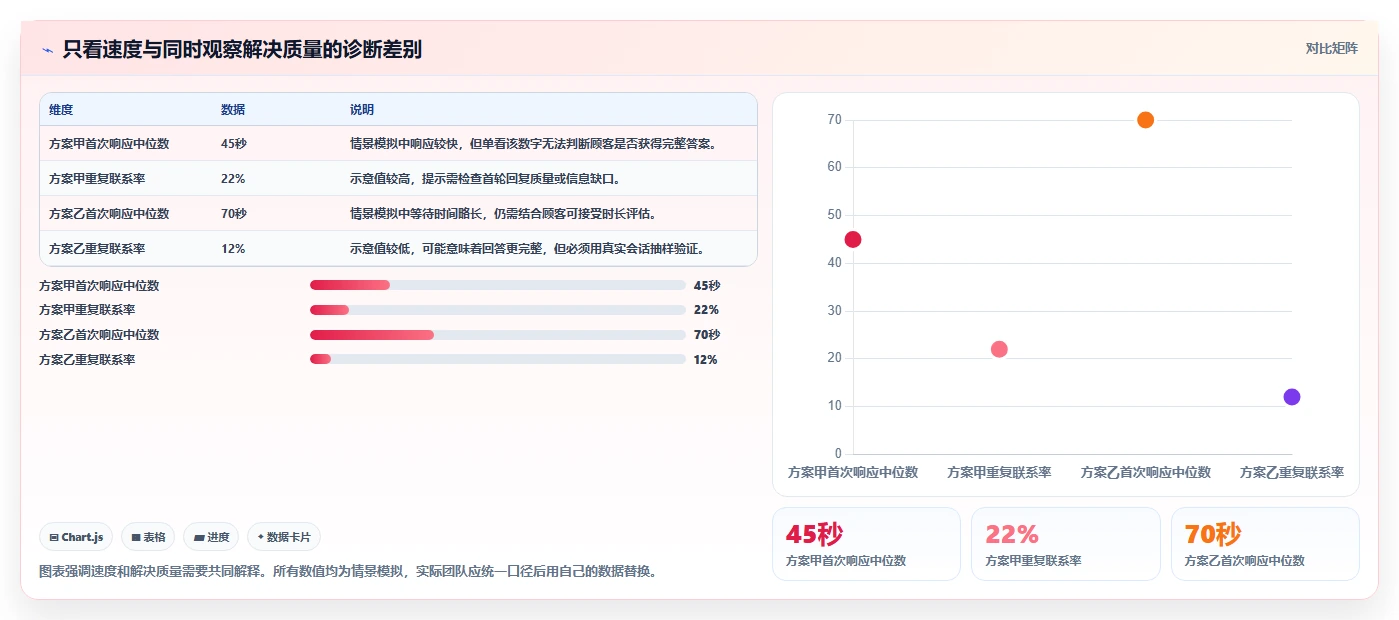Open the orange 70秒 data card
Screen dimensions: 1399x620
point(1265,544)
